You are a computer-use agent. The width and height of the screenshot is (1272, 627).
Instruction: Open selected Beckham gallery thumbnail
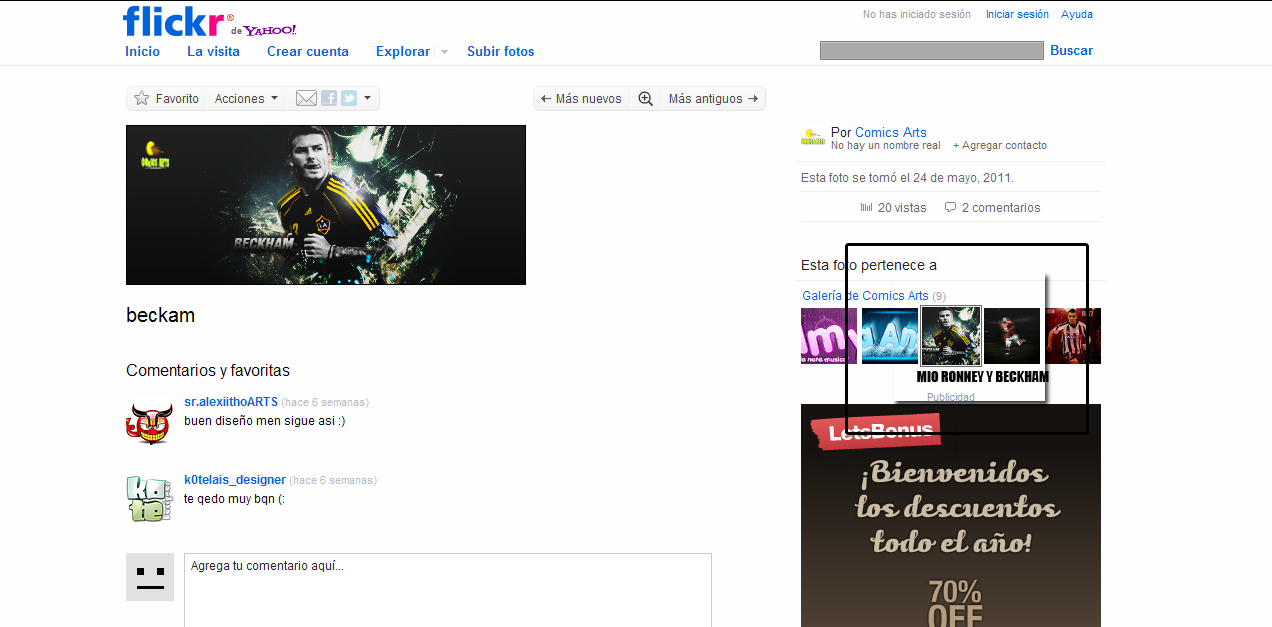(950, 335)
